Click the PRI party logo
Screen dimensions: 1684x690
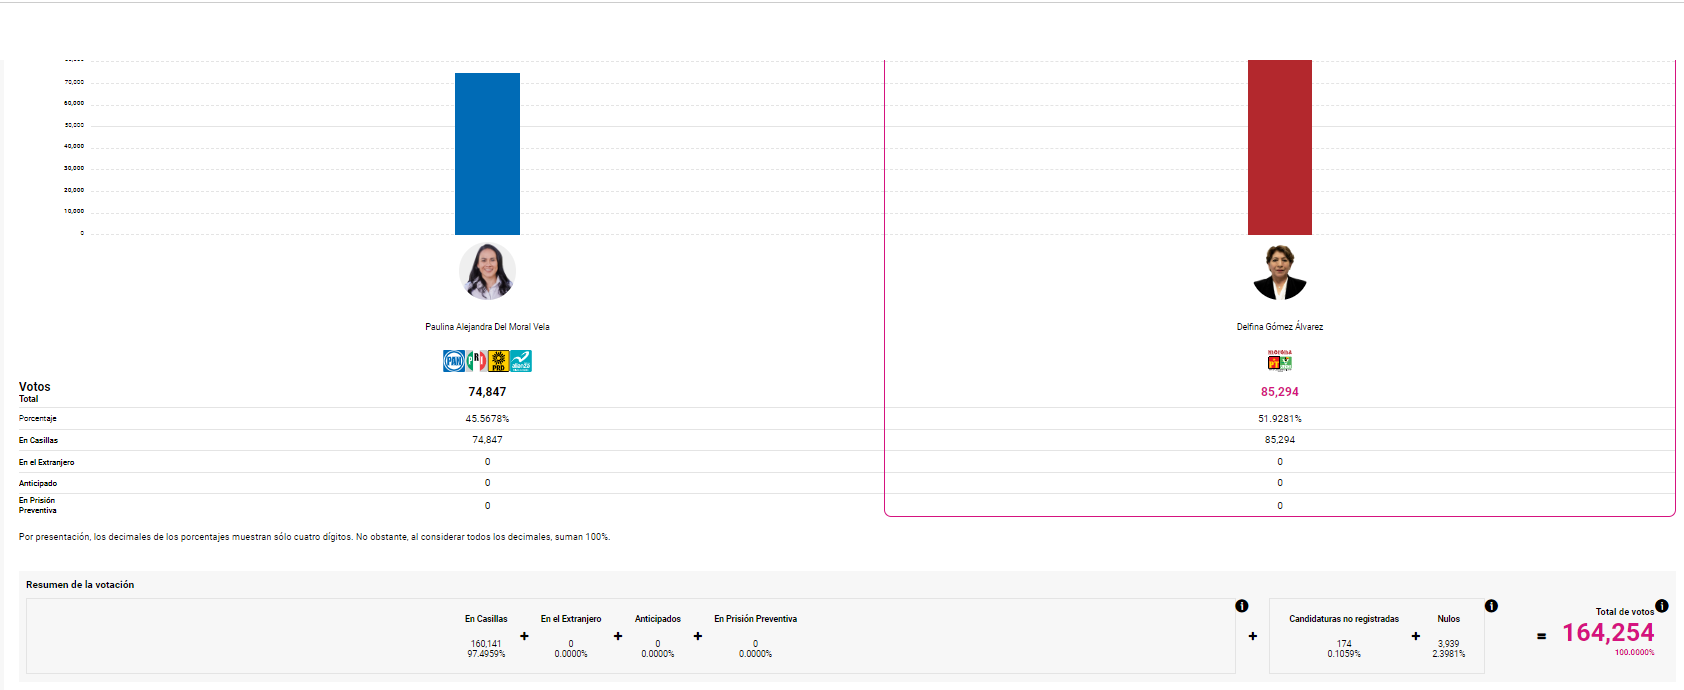(476, 361)
